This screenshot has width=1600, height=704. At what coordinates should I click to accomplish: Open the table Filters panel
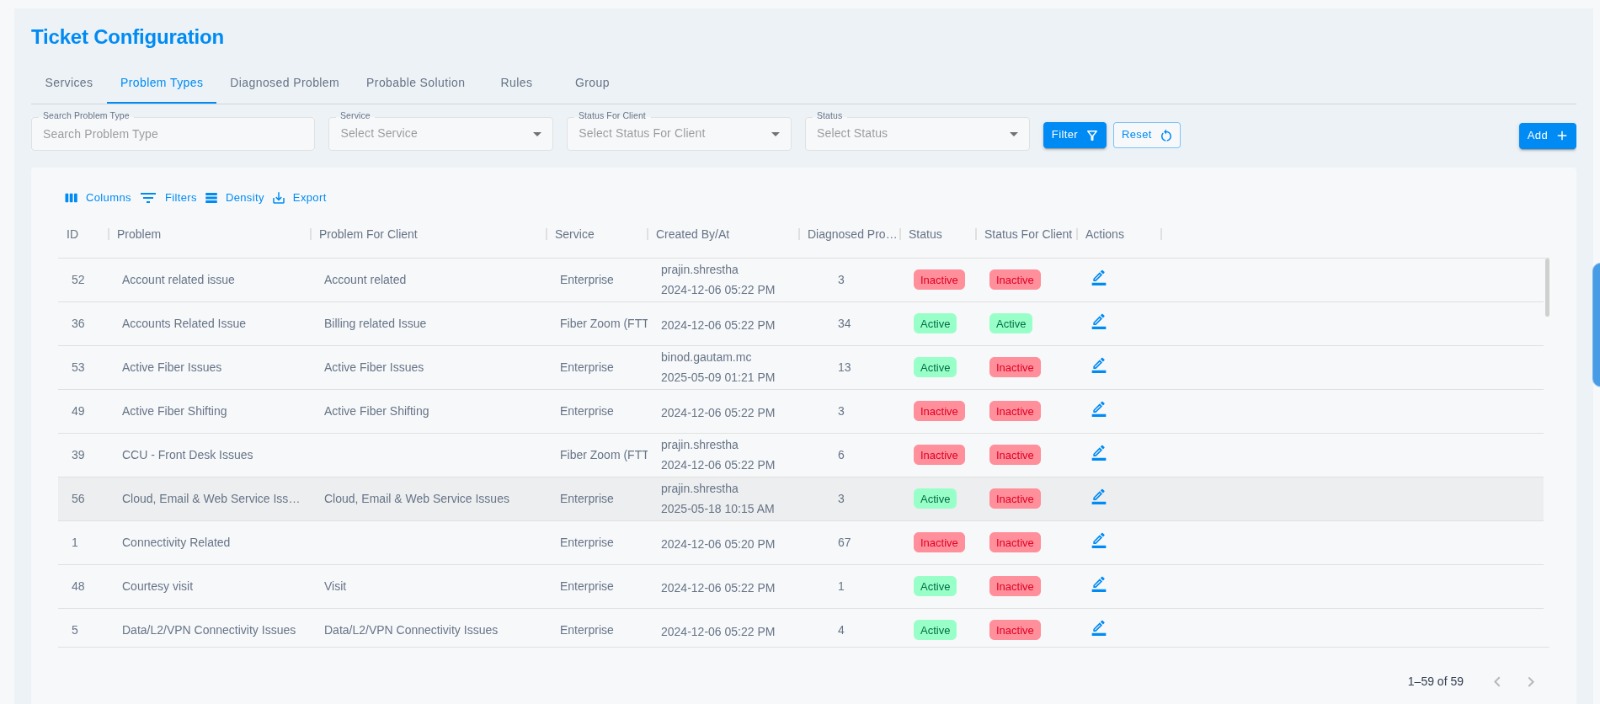coord(169,198)
